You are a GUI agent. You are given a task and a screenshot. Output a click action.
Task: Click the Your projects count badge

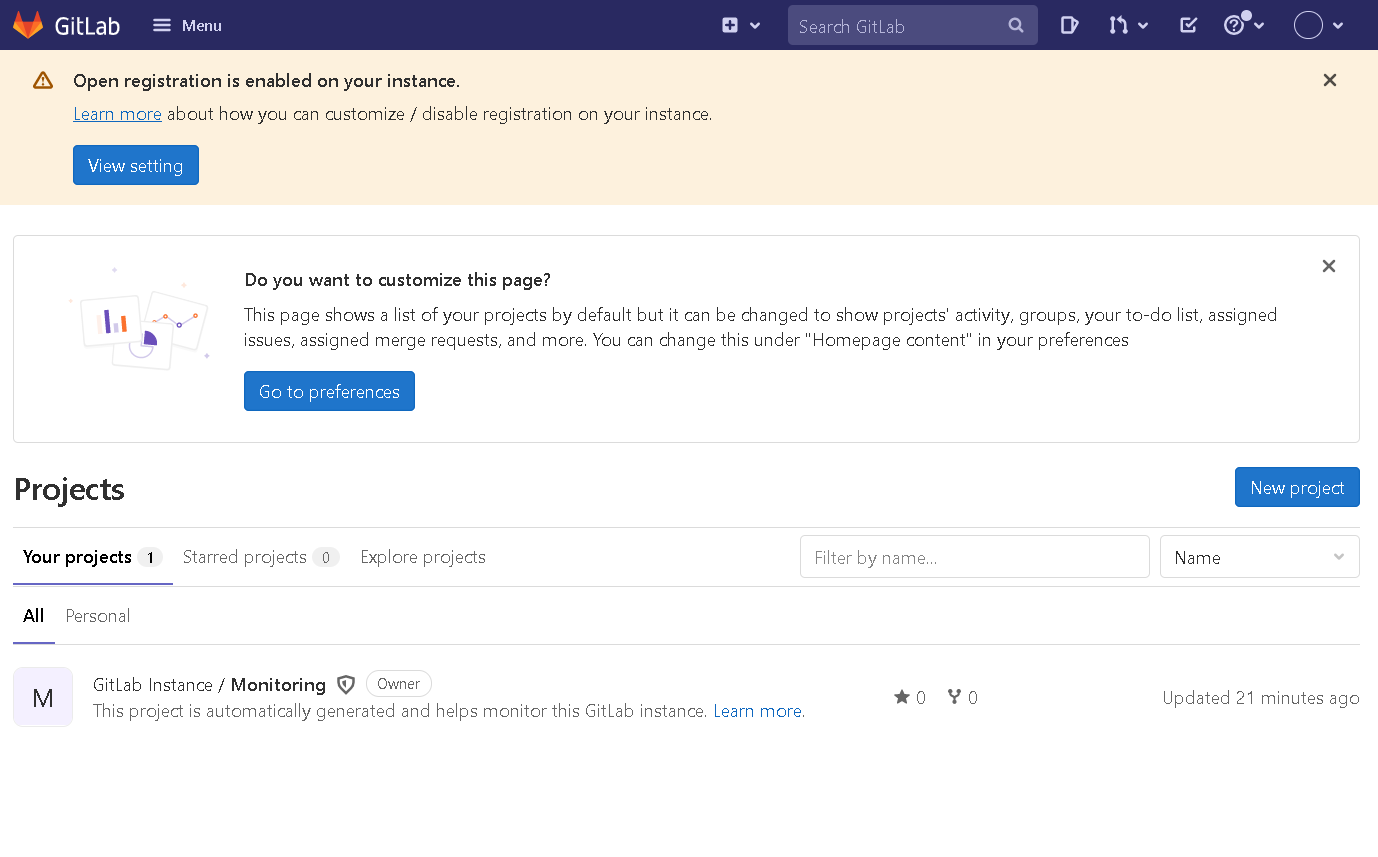pyautogui.click(x=150, y=558)
